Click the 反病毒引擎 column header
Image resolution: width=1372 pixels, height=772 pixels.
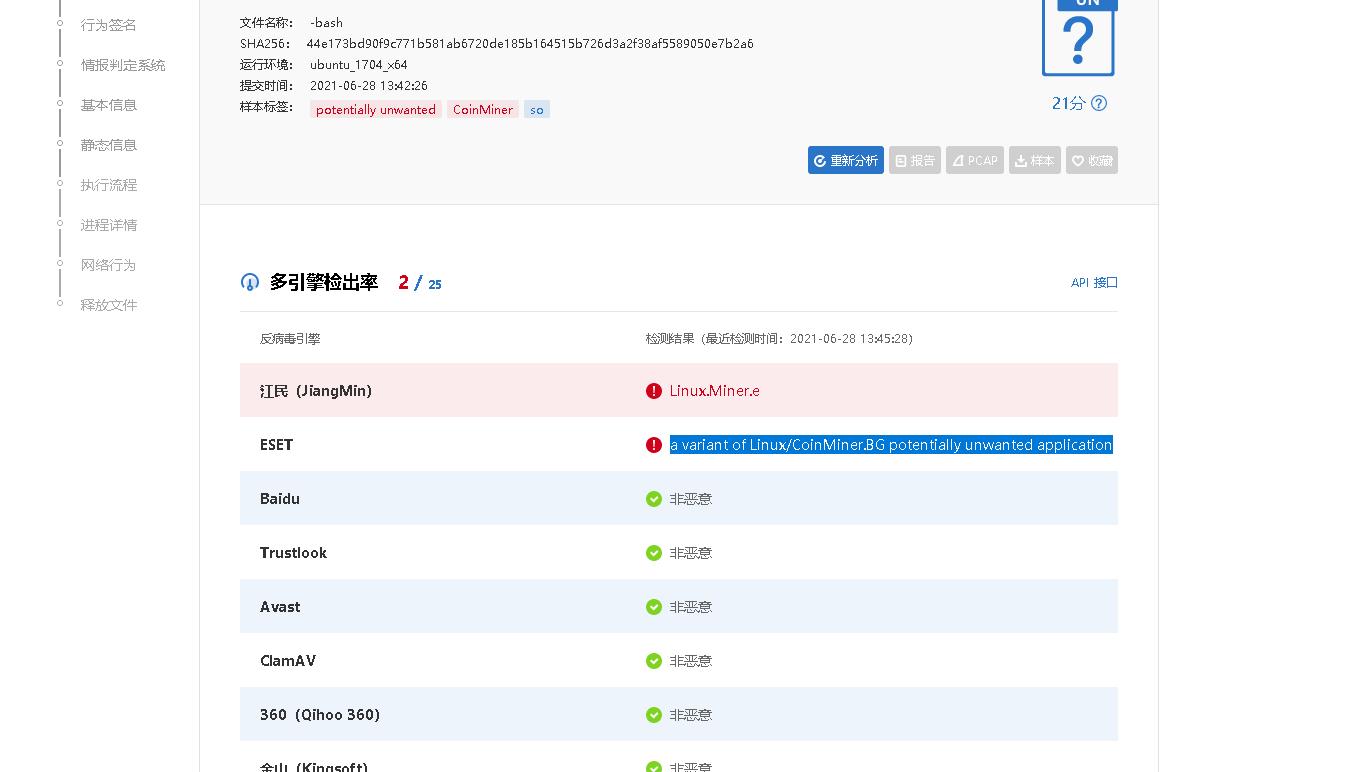click(x=290, y=339)
